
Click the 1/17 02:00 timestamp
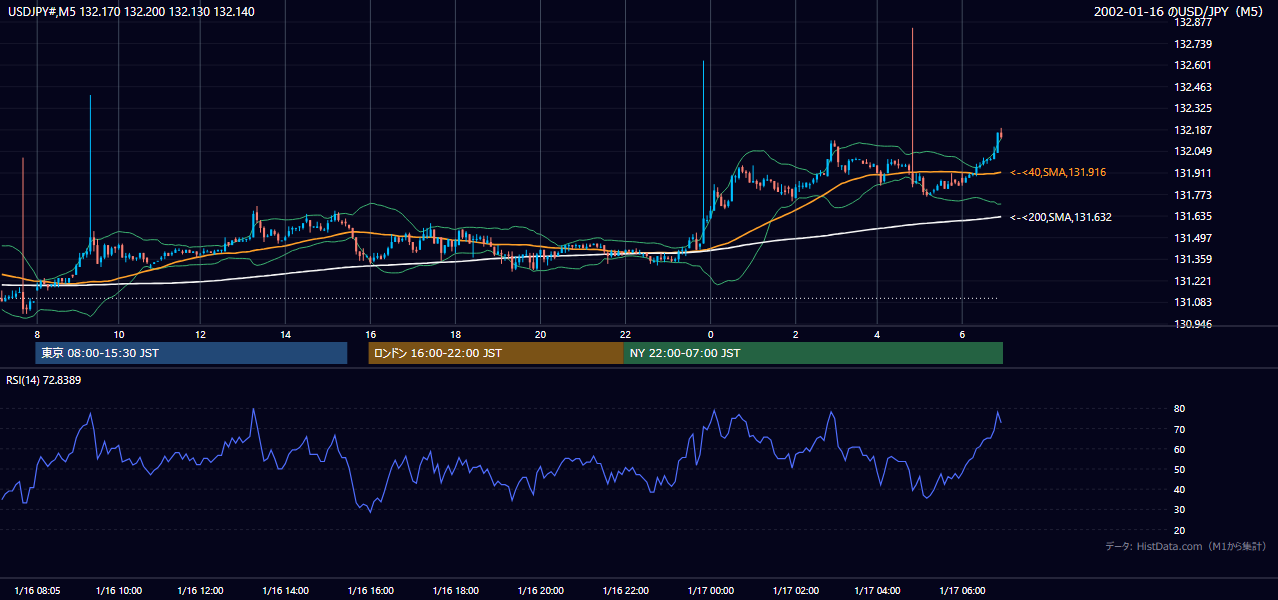tap(796, 590)
